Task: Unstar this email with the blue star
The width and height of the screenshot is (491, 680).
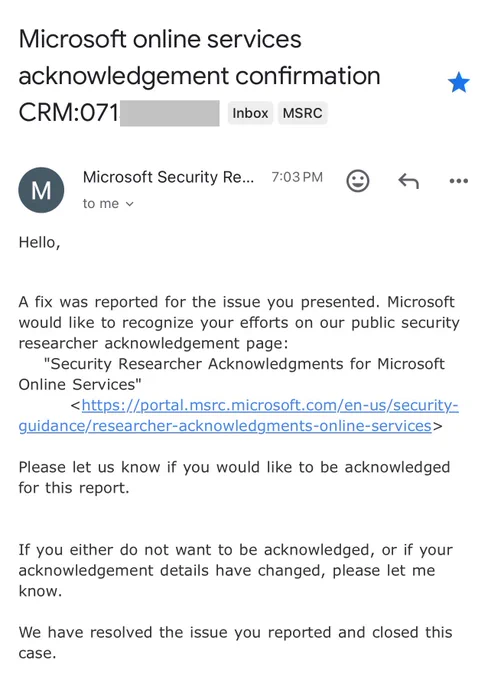Action: tap(458, 82)
